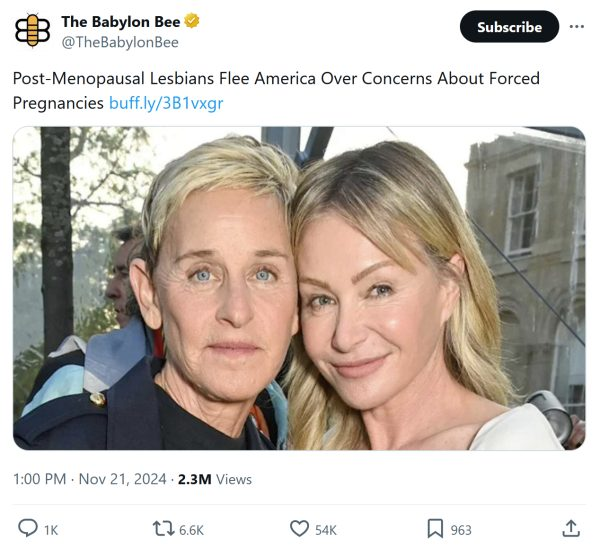
Task: Click the 1:00 PM Nov 21, 2024 timestamp
Action: pyautogui.click(x=89, y=479)
